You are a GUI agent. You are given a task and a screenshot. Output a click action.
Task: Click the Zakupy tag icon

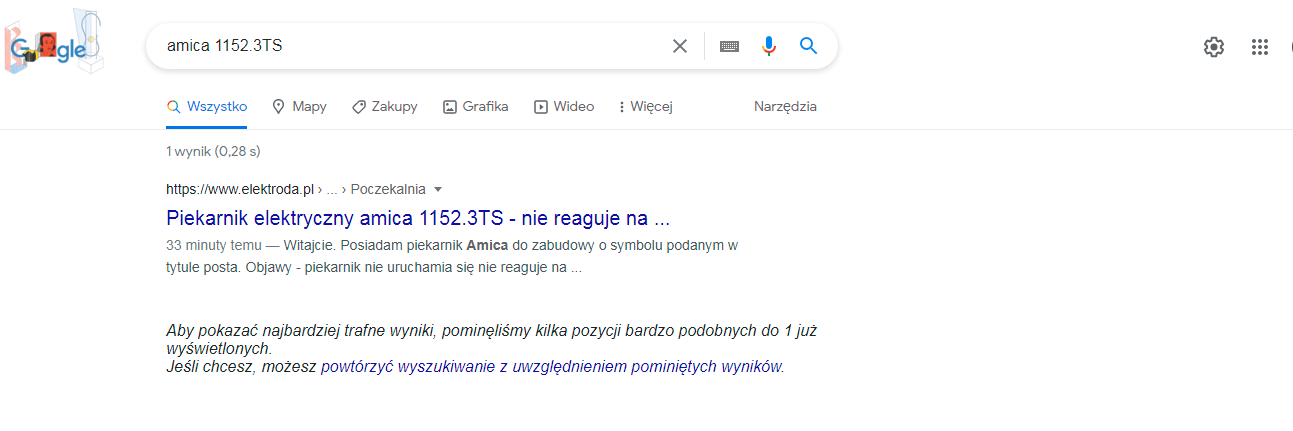coord(358,106)
